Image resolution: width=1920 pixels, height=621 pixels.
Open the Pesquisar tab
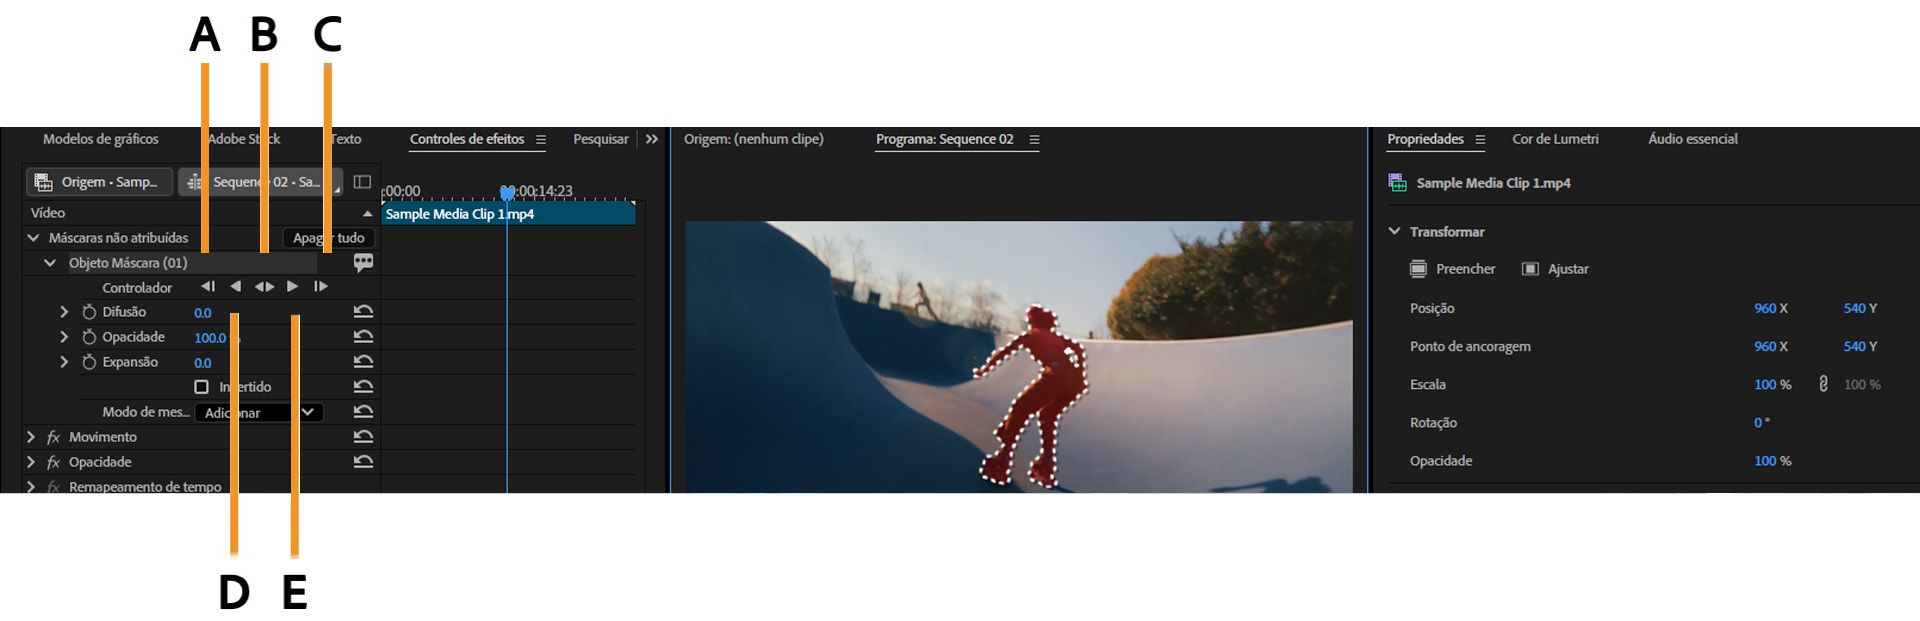point(601,139)
